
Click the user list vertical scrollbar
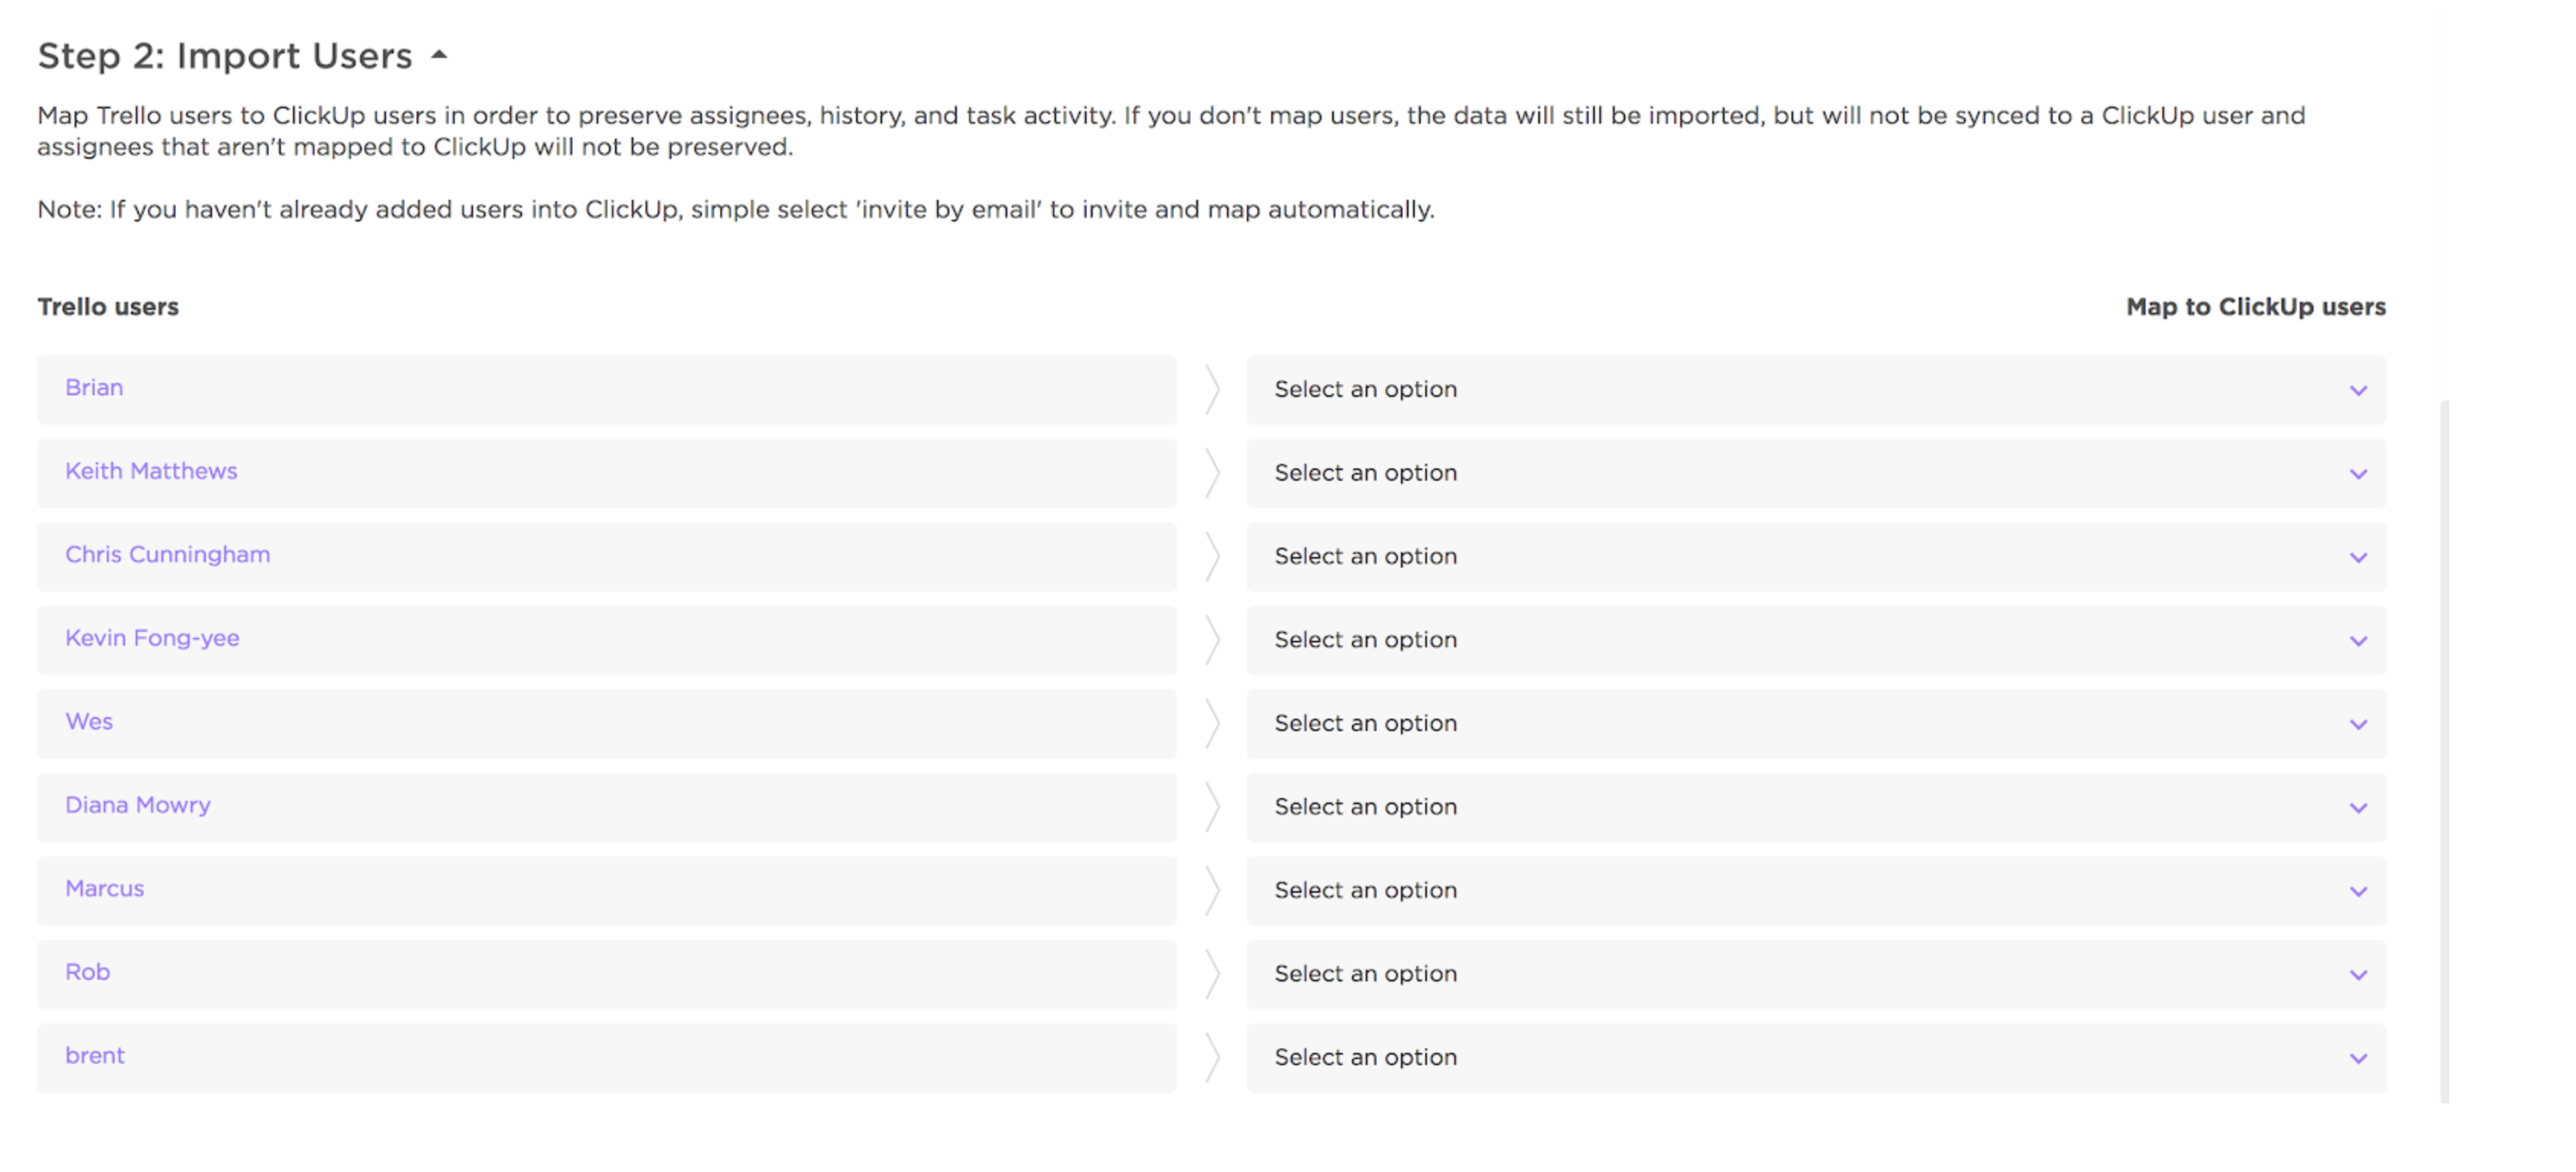(x=2444, y=750)
